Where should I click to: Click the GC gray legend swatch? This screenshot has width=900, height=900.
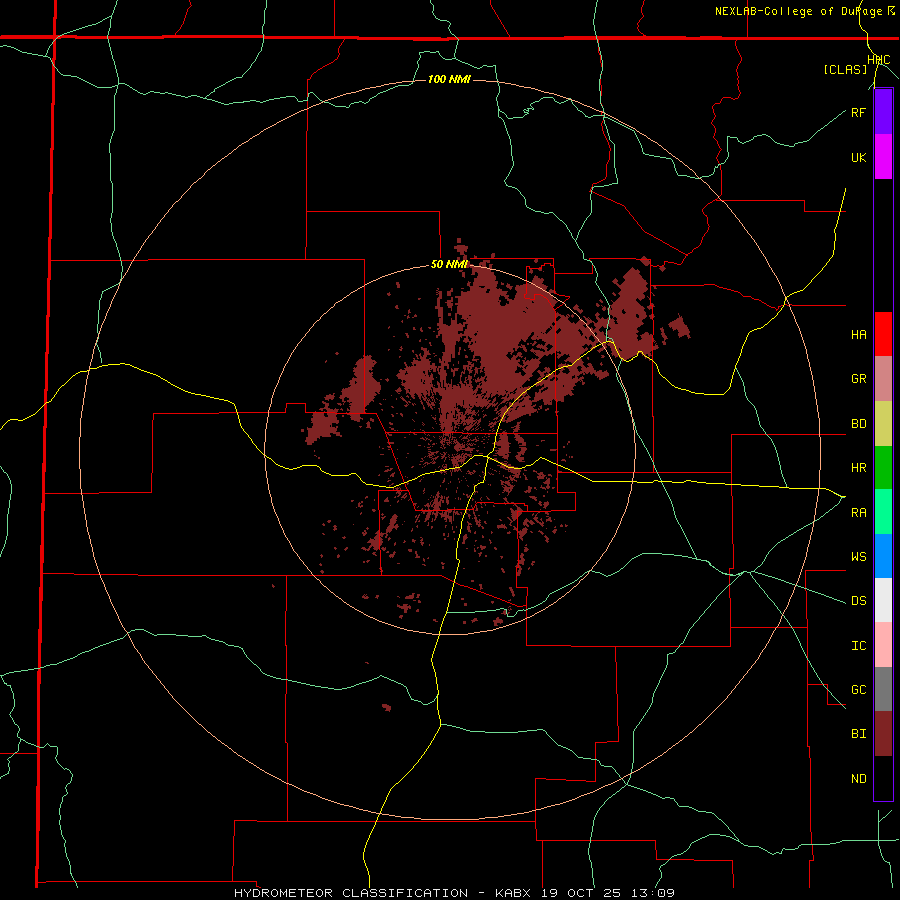(883, 689)
